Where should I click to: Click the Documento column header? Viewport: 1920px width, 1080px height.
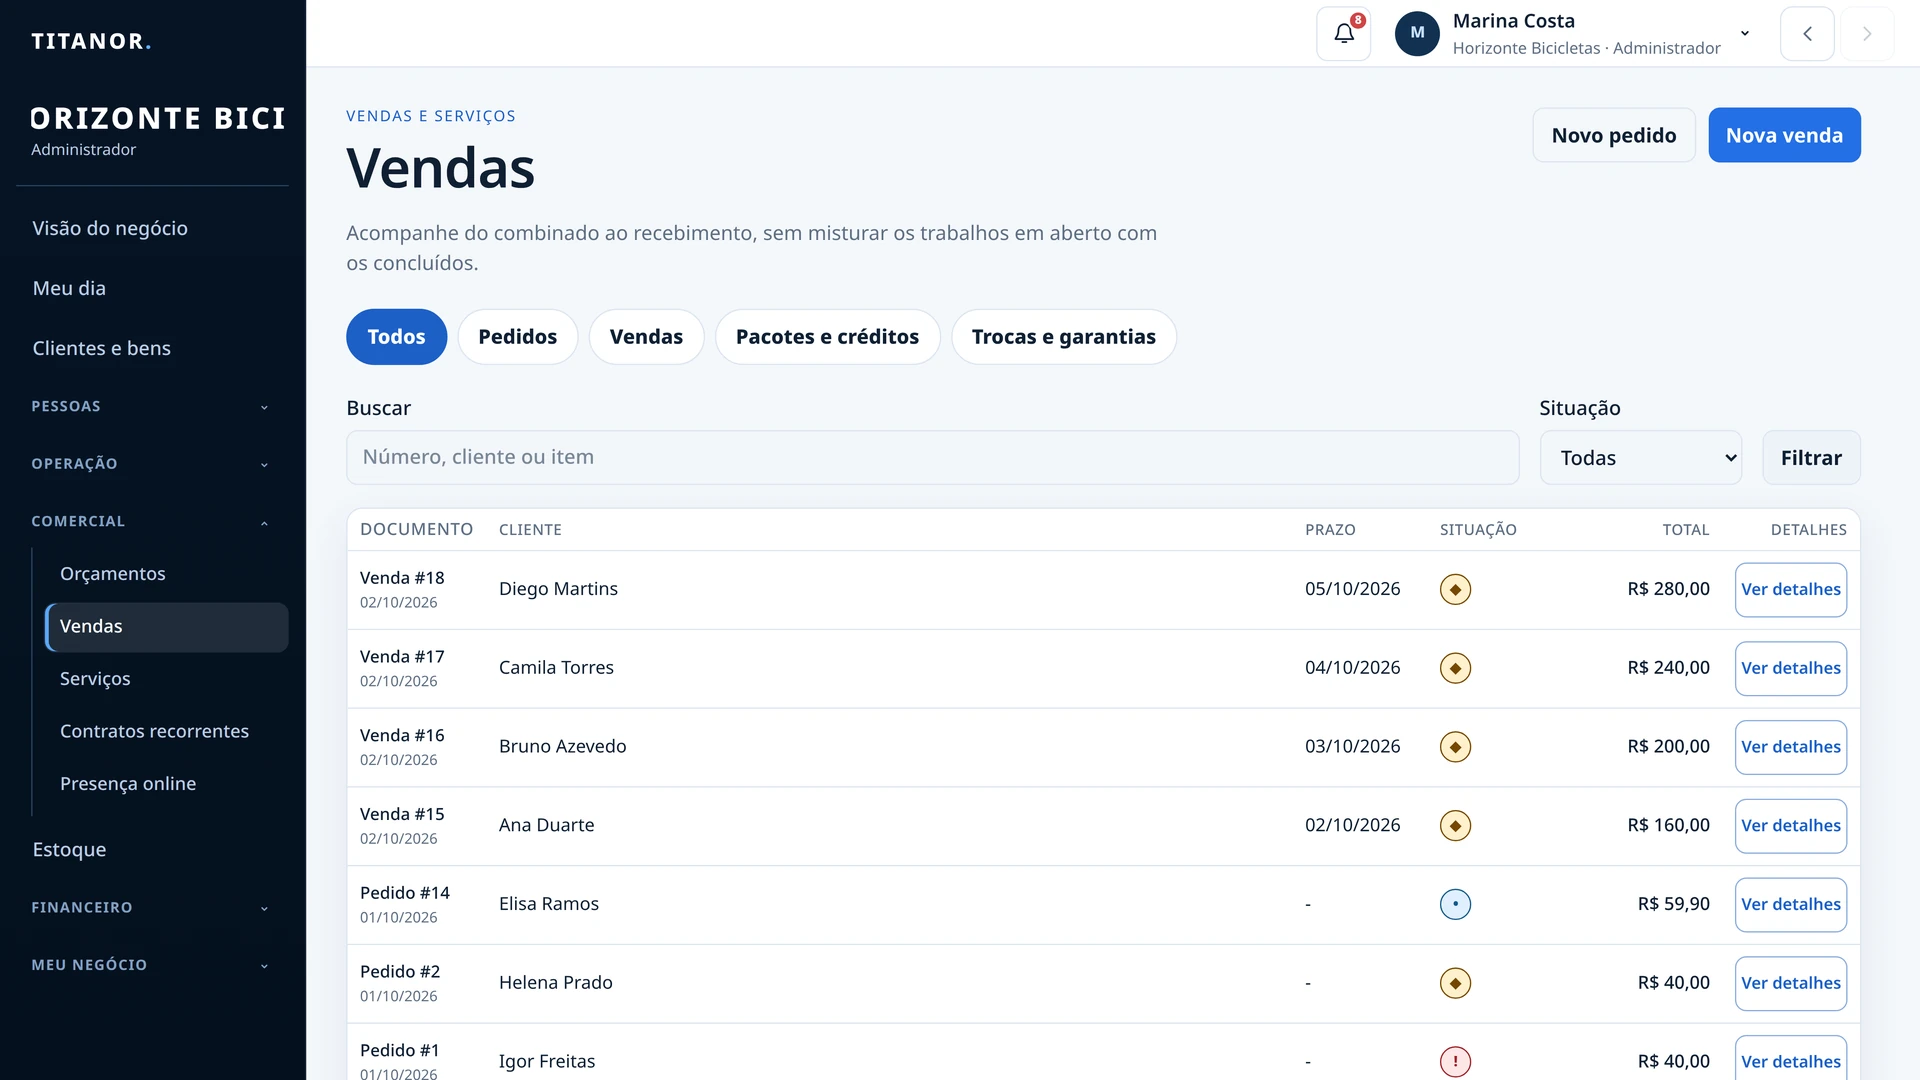416,530
